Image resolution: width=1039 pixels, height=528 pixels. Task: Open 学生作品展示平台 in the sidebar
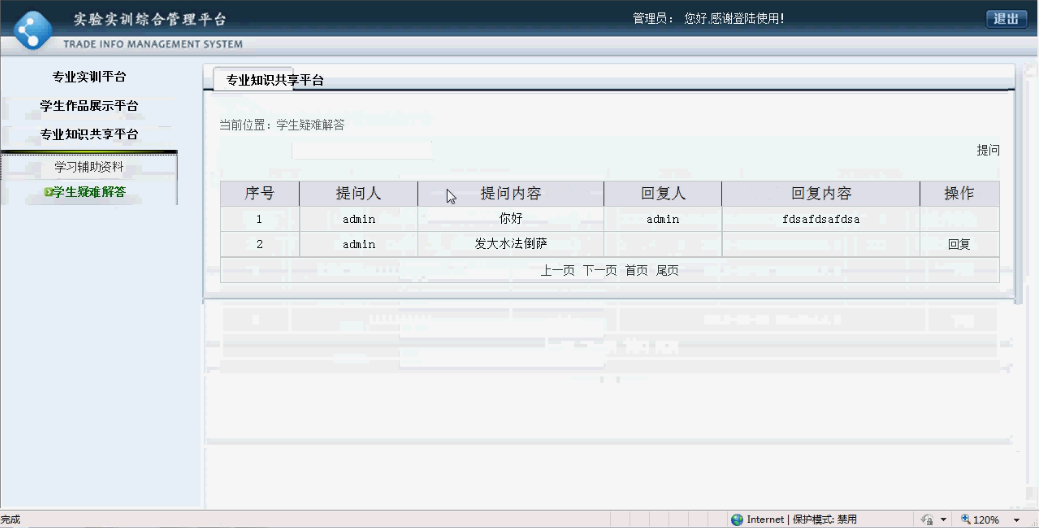coord(89,106)
